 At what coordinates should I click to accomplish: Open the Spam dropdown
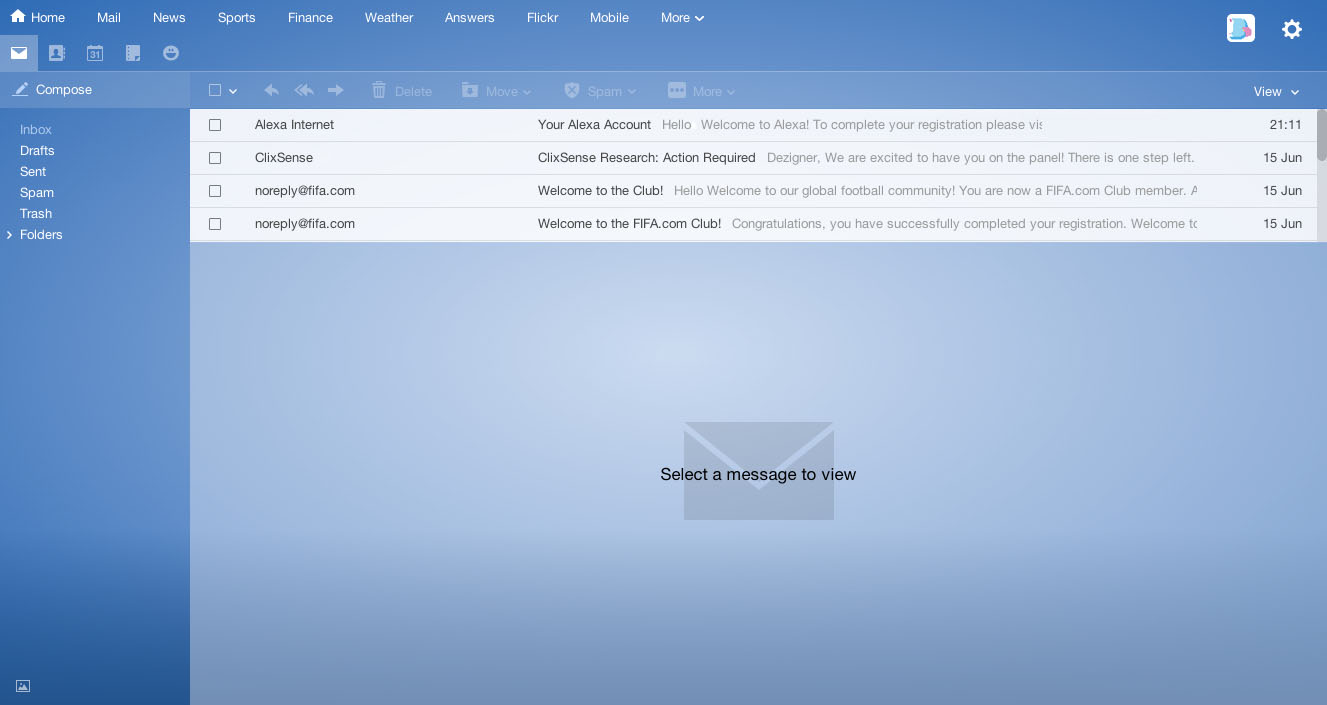600,90
